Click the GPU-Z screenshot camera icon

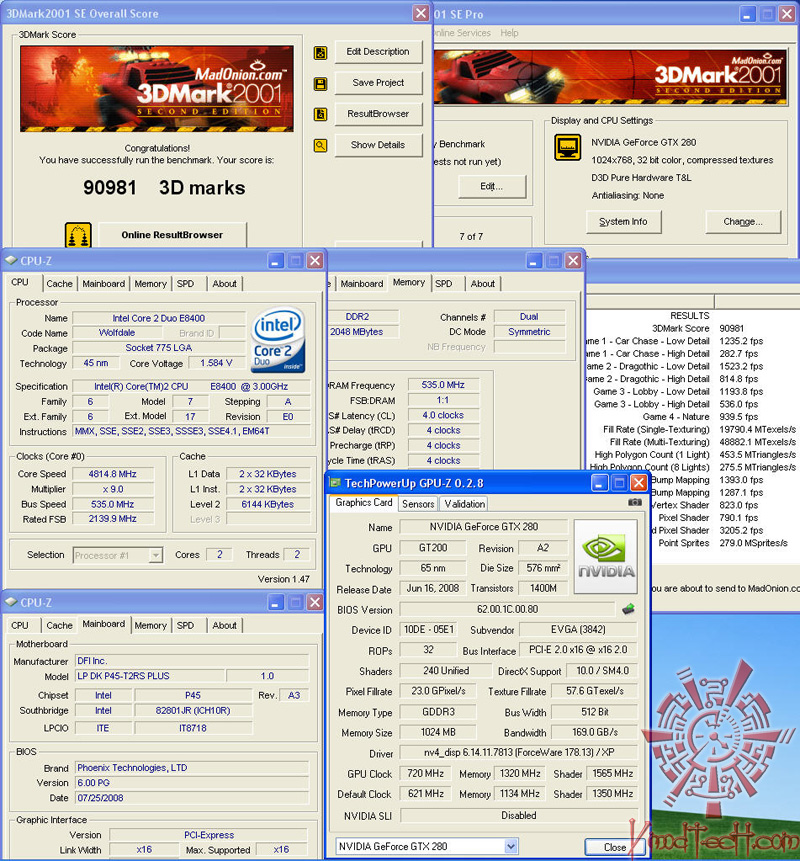(635, 502)
